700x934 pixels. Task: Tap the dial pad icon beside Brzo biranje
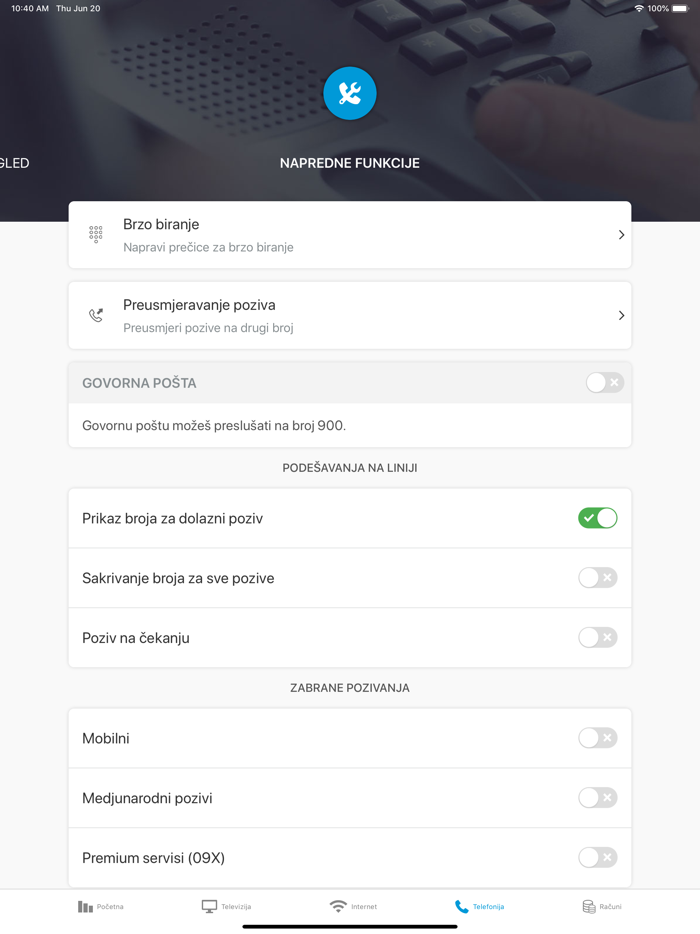[96, 235]
